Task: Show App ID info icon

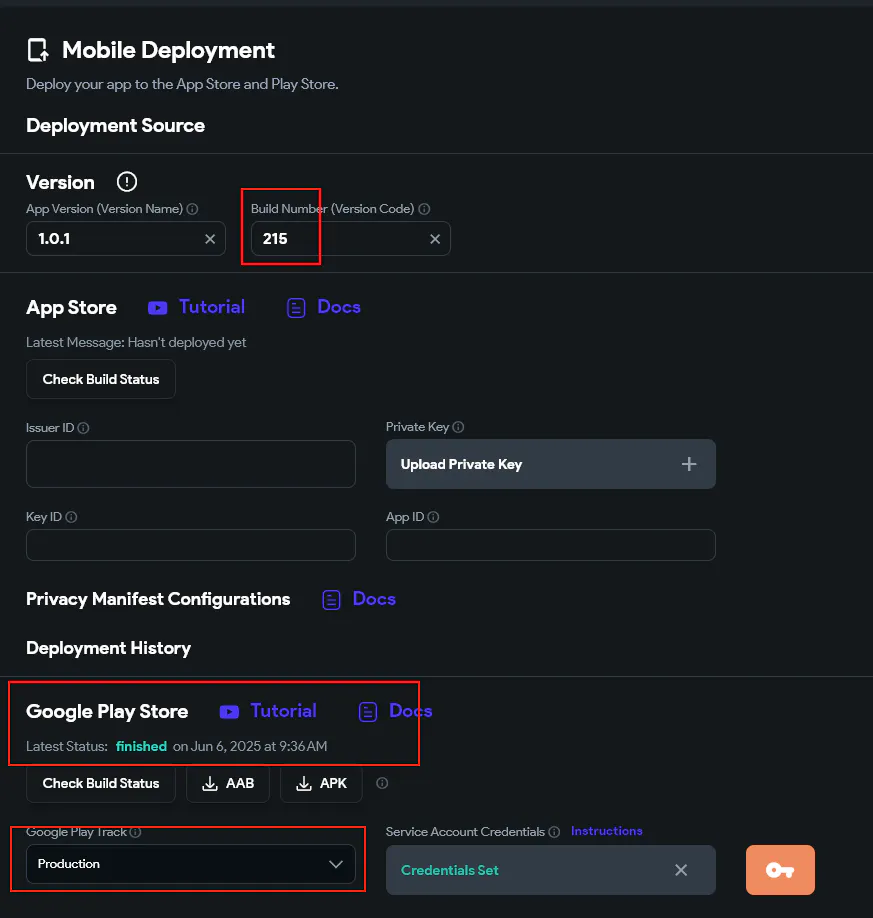Action: pos(433,517)
